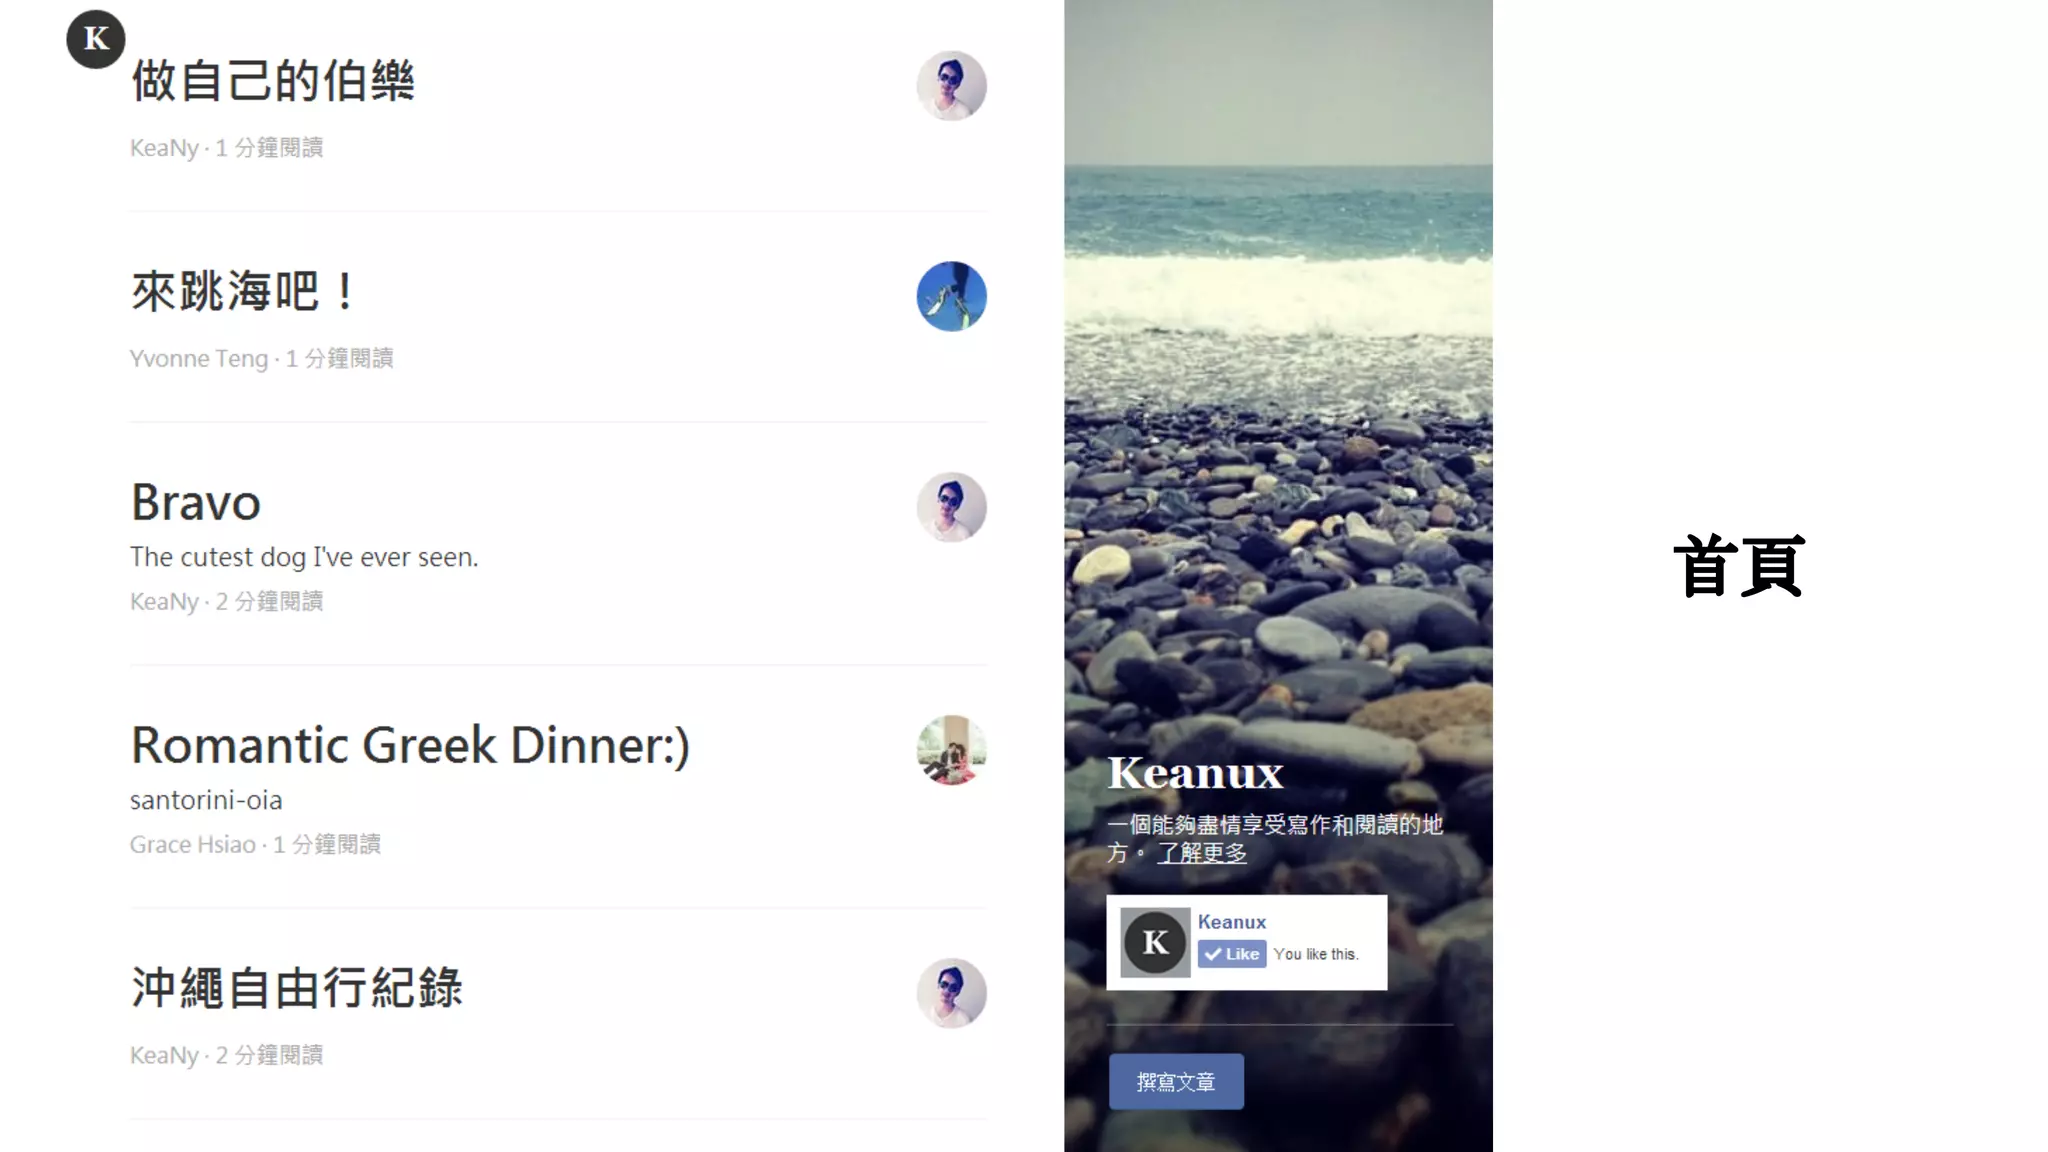The height and width of the screenshot is (1152, 2048).
Task: Open Grace Hsiao's avatar picture
Action: click(x=951, y=750)
